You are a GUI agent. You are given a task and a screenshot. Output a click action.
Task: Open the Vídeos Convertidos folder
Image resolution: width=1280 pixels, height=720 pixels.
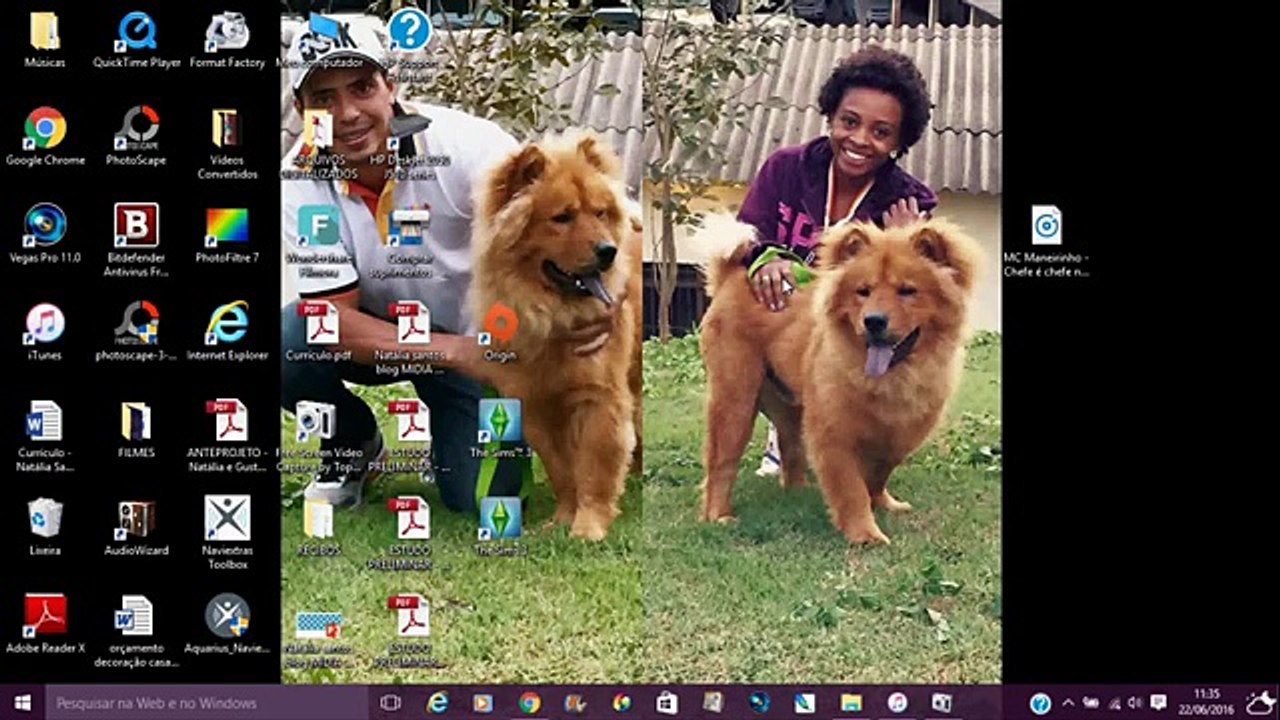[227, 143]
